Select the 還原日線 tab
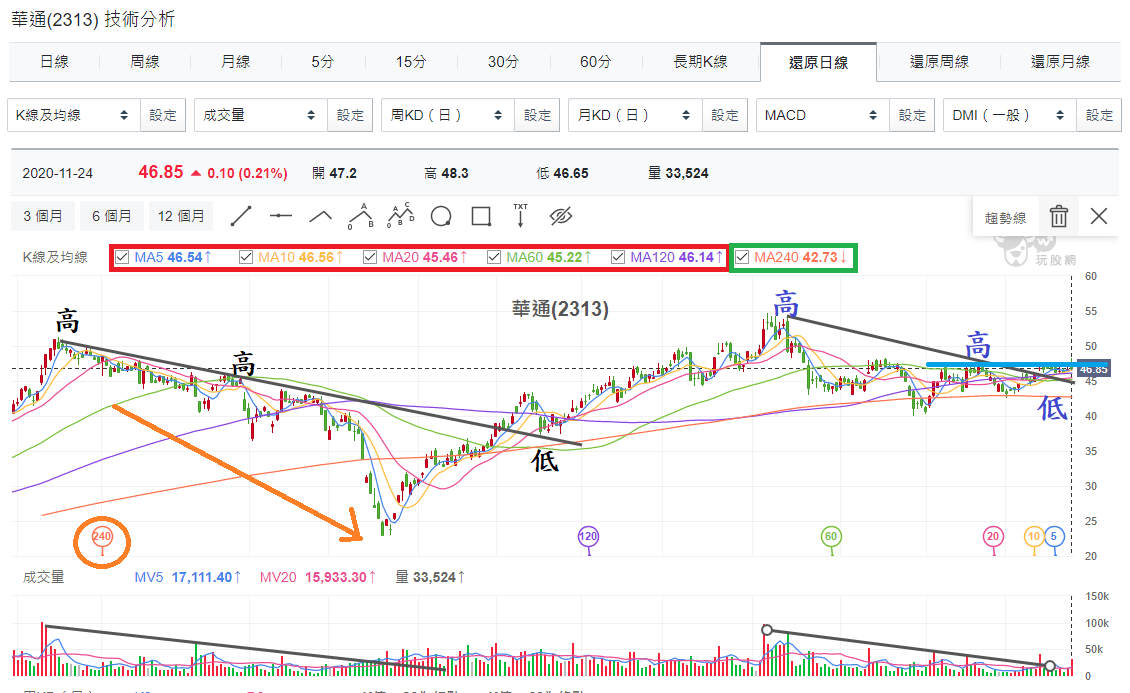Image resolution: width=1130 pixels, height=693 pixels. pos(819,63)
